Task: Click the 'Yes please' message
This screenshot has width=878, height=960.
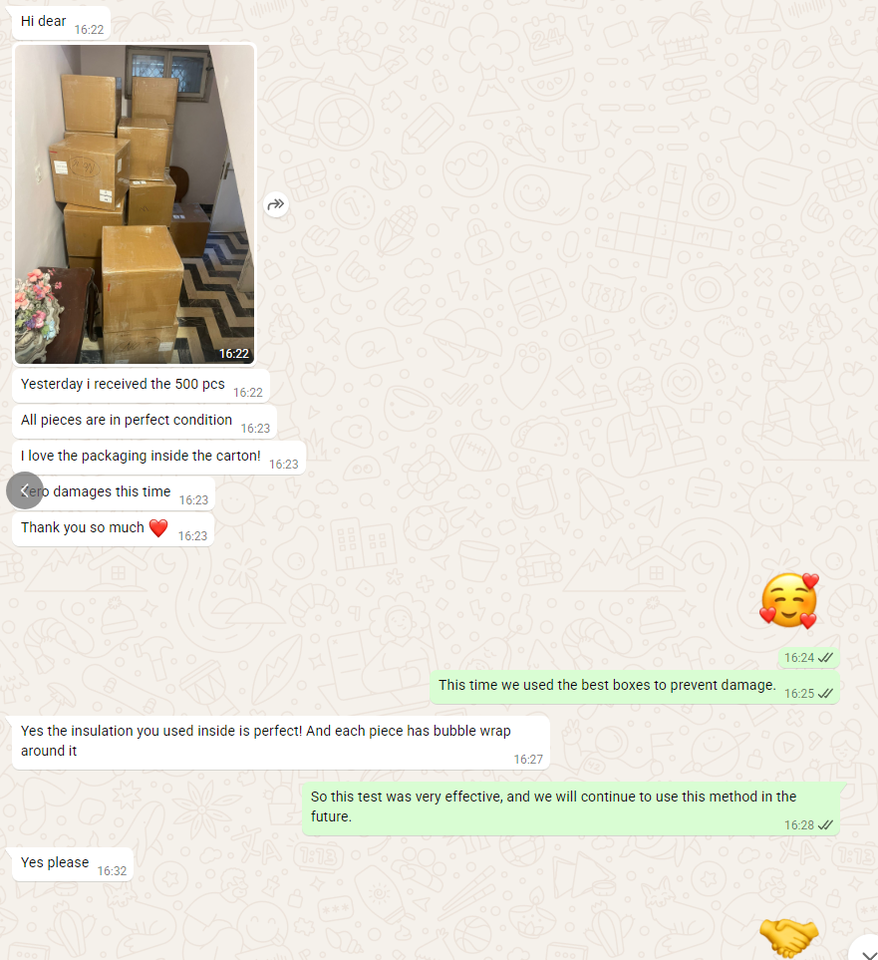Action: click(x=72, y=864)
